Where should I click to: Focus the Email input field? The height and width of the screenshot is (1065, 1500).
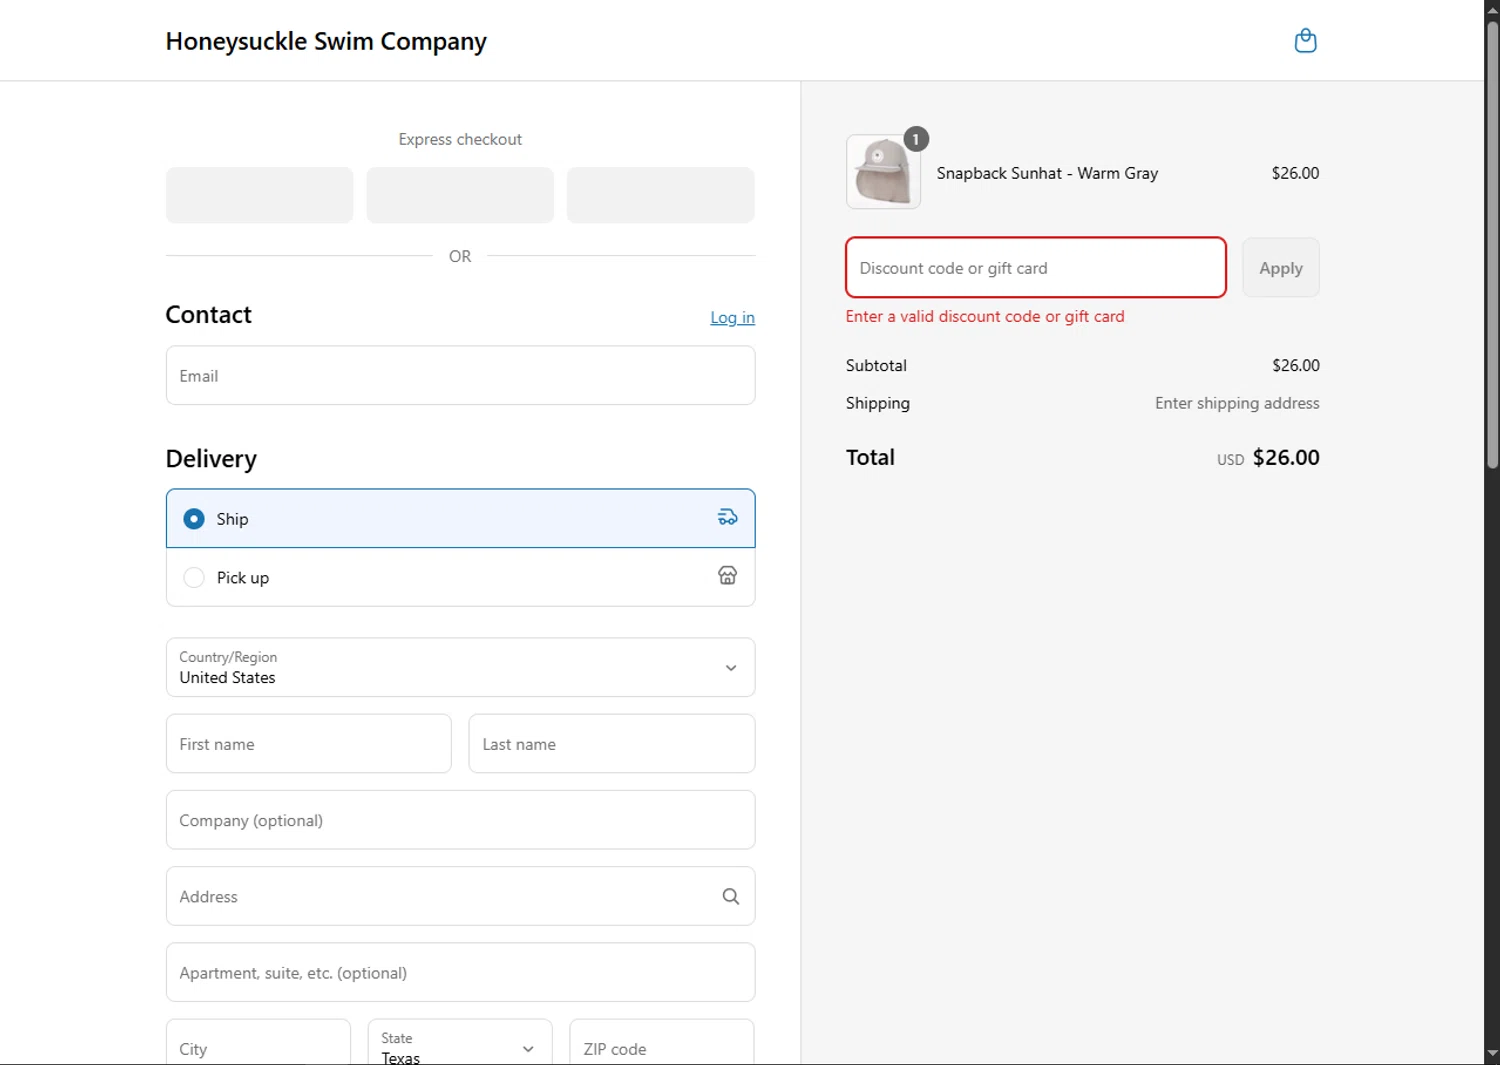[460, 375]
